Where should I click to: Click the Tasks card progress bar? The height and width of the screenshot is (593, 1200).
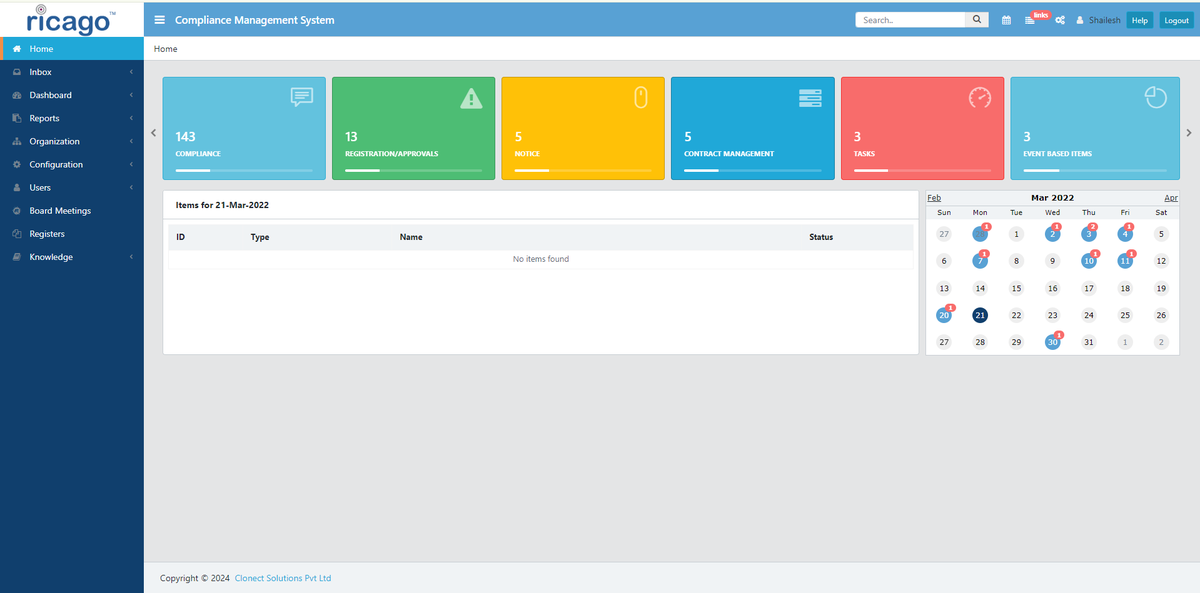[922, 171]
